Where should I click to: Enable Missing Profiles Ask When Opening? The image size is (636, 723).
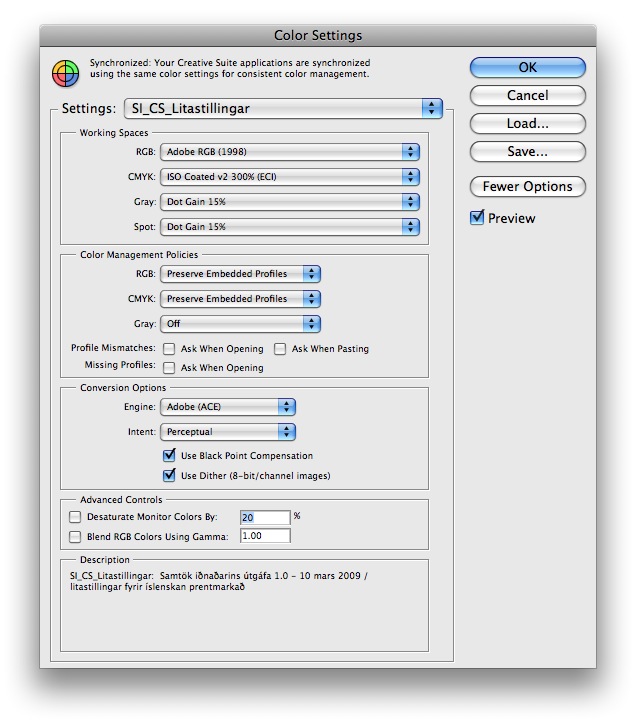pos(169,367)
